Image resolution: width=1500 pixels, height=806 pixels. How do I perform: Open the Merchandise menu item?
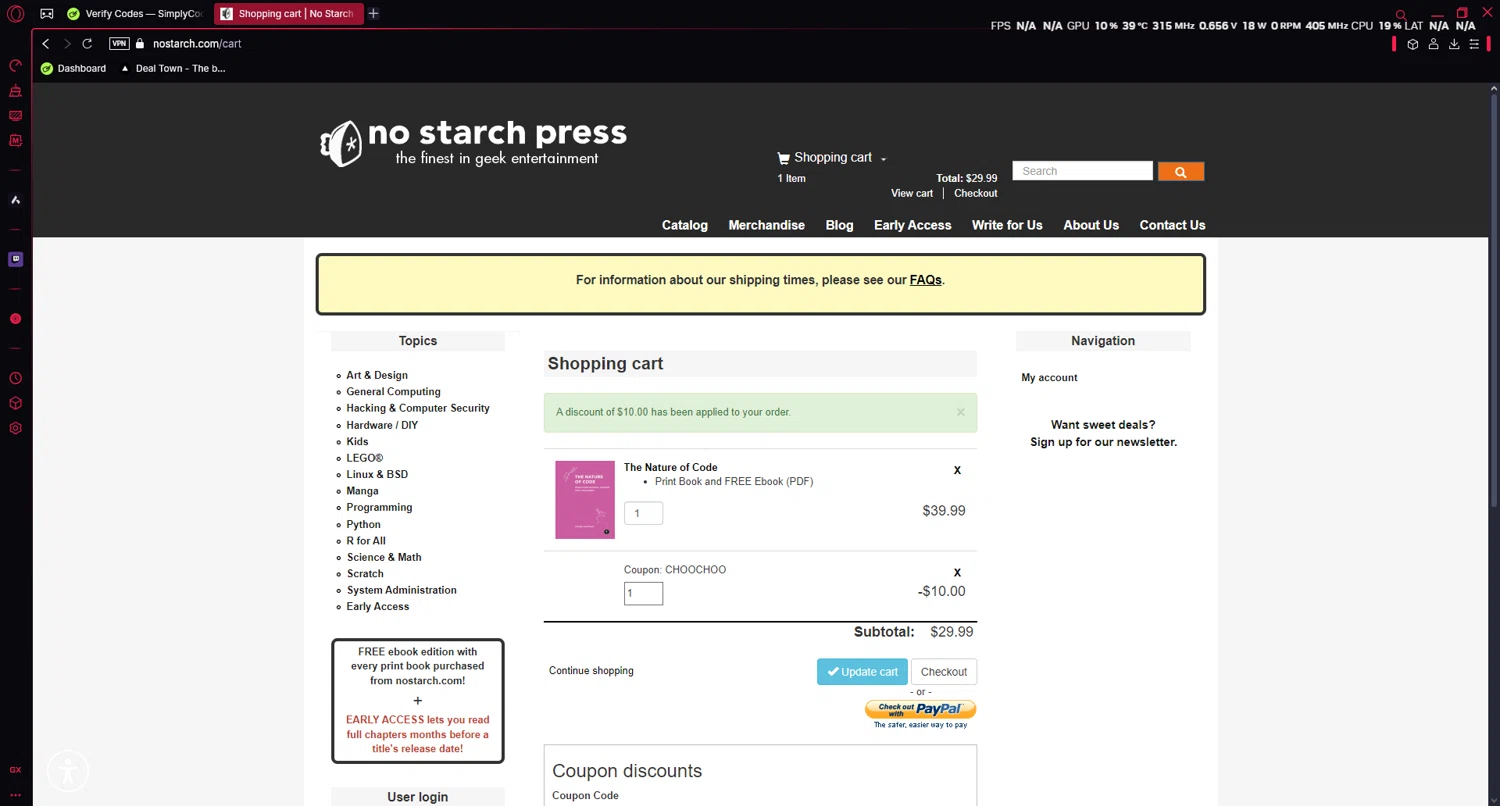coord(766,225)
